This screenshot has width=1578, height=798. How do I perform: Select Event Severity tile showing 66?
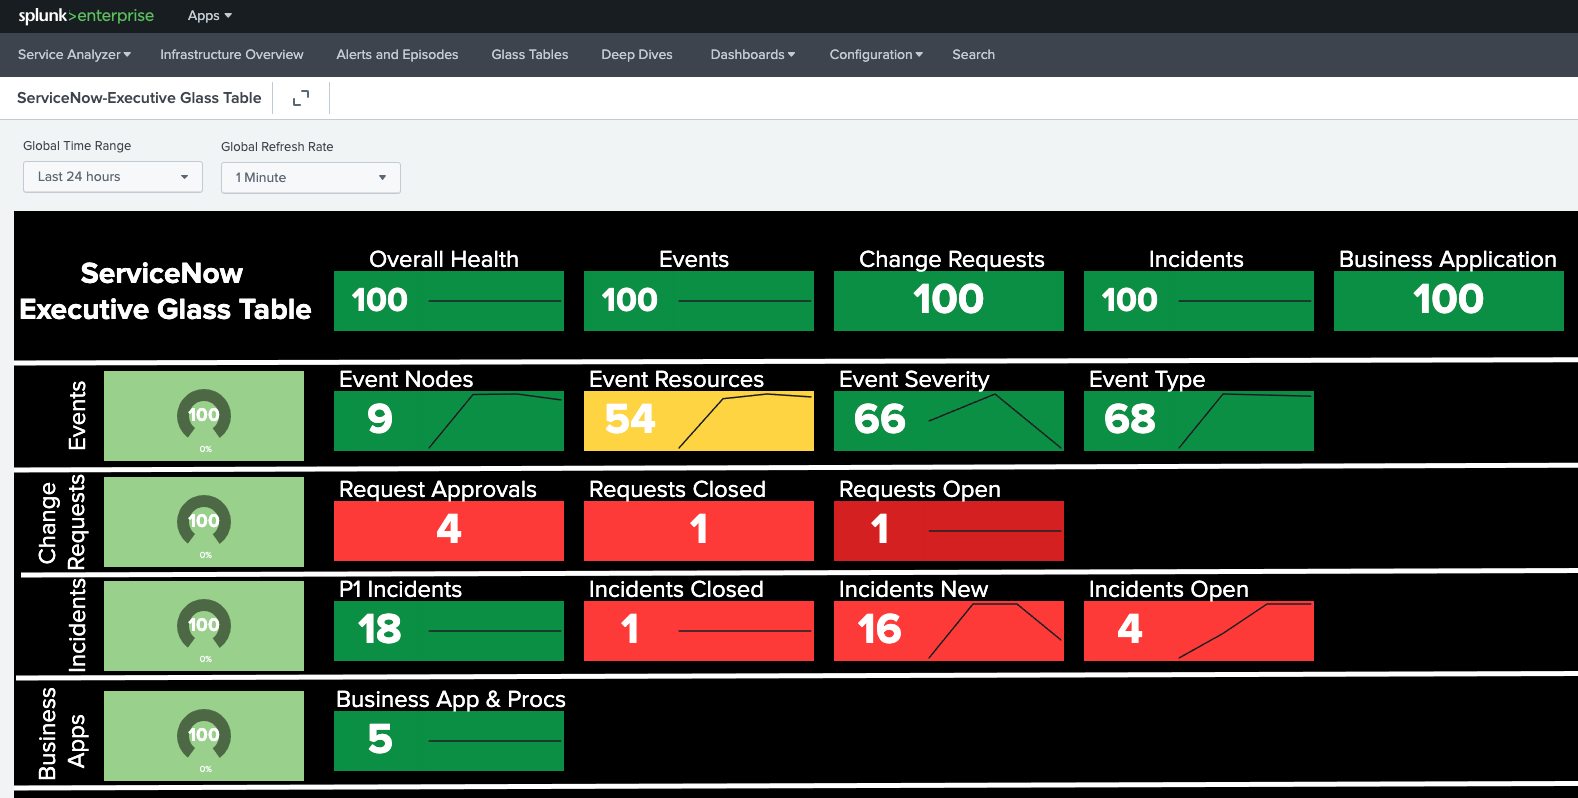click(x=949, y=421)
